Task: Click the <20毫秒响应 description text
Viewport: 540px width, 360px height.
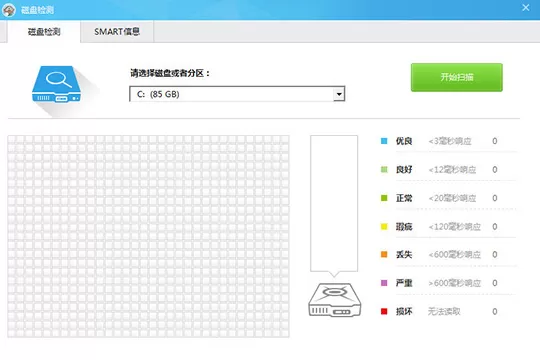Action: point(452,198)
